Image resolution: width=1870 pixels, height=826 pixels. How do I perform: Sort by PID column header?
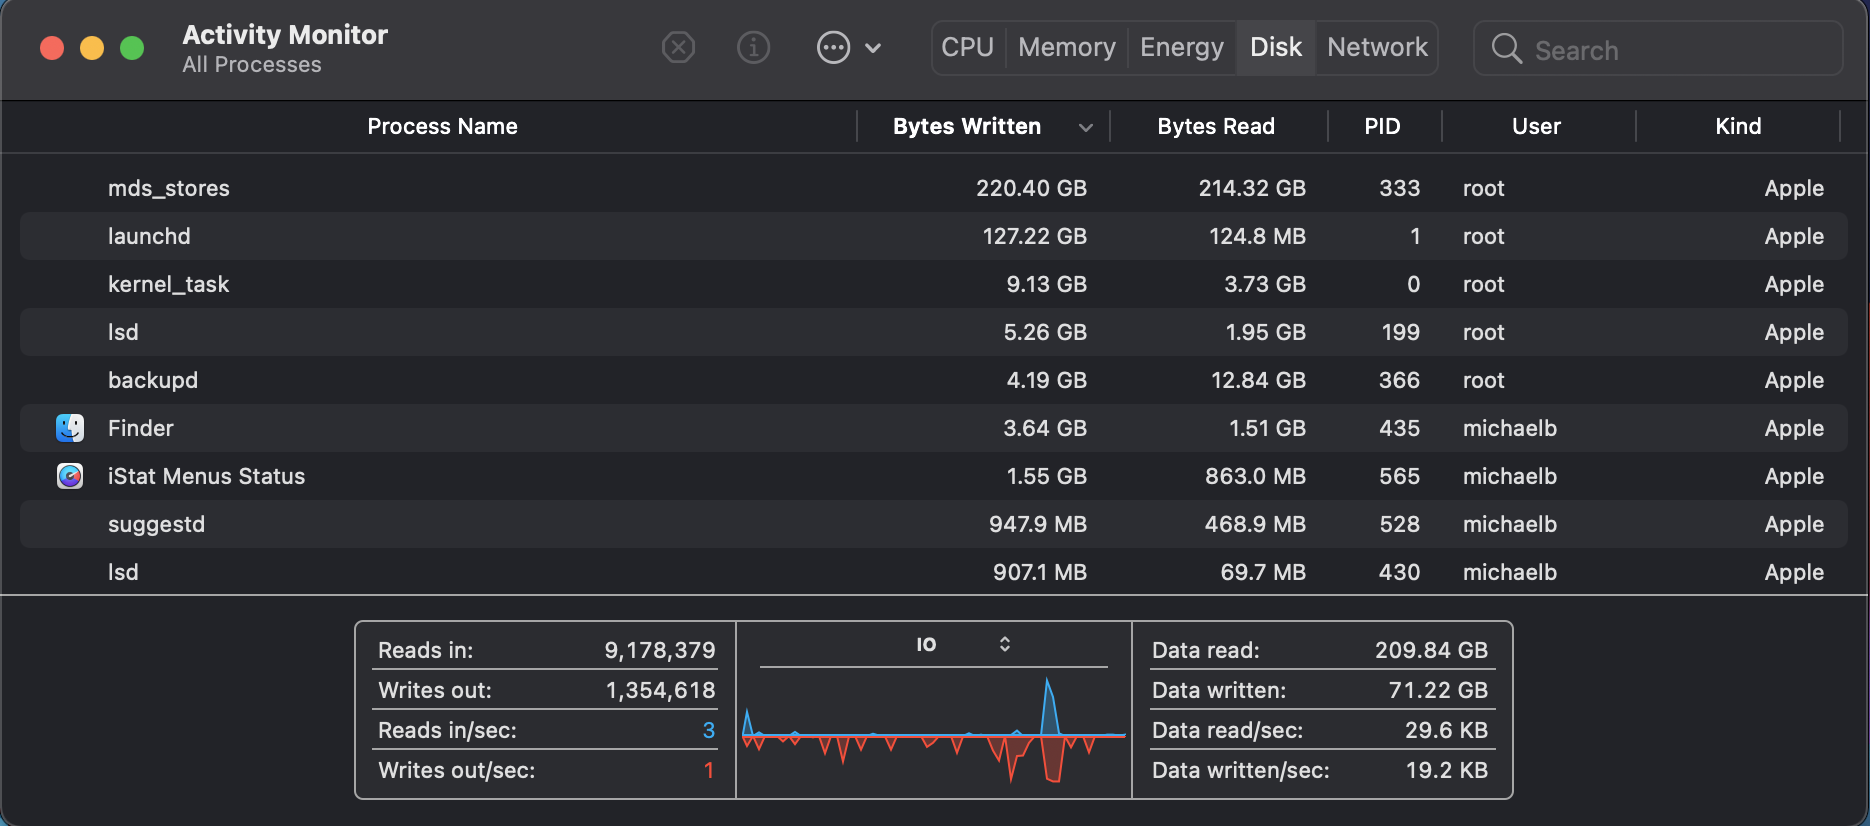(x=1382, y=127)
